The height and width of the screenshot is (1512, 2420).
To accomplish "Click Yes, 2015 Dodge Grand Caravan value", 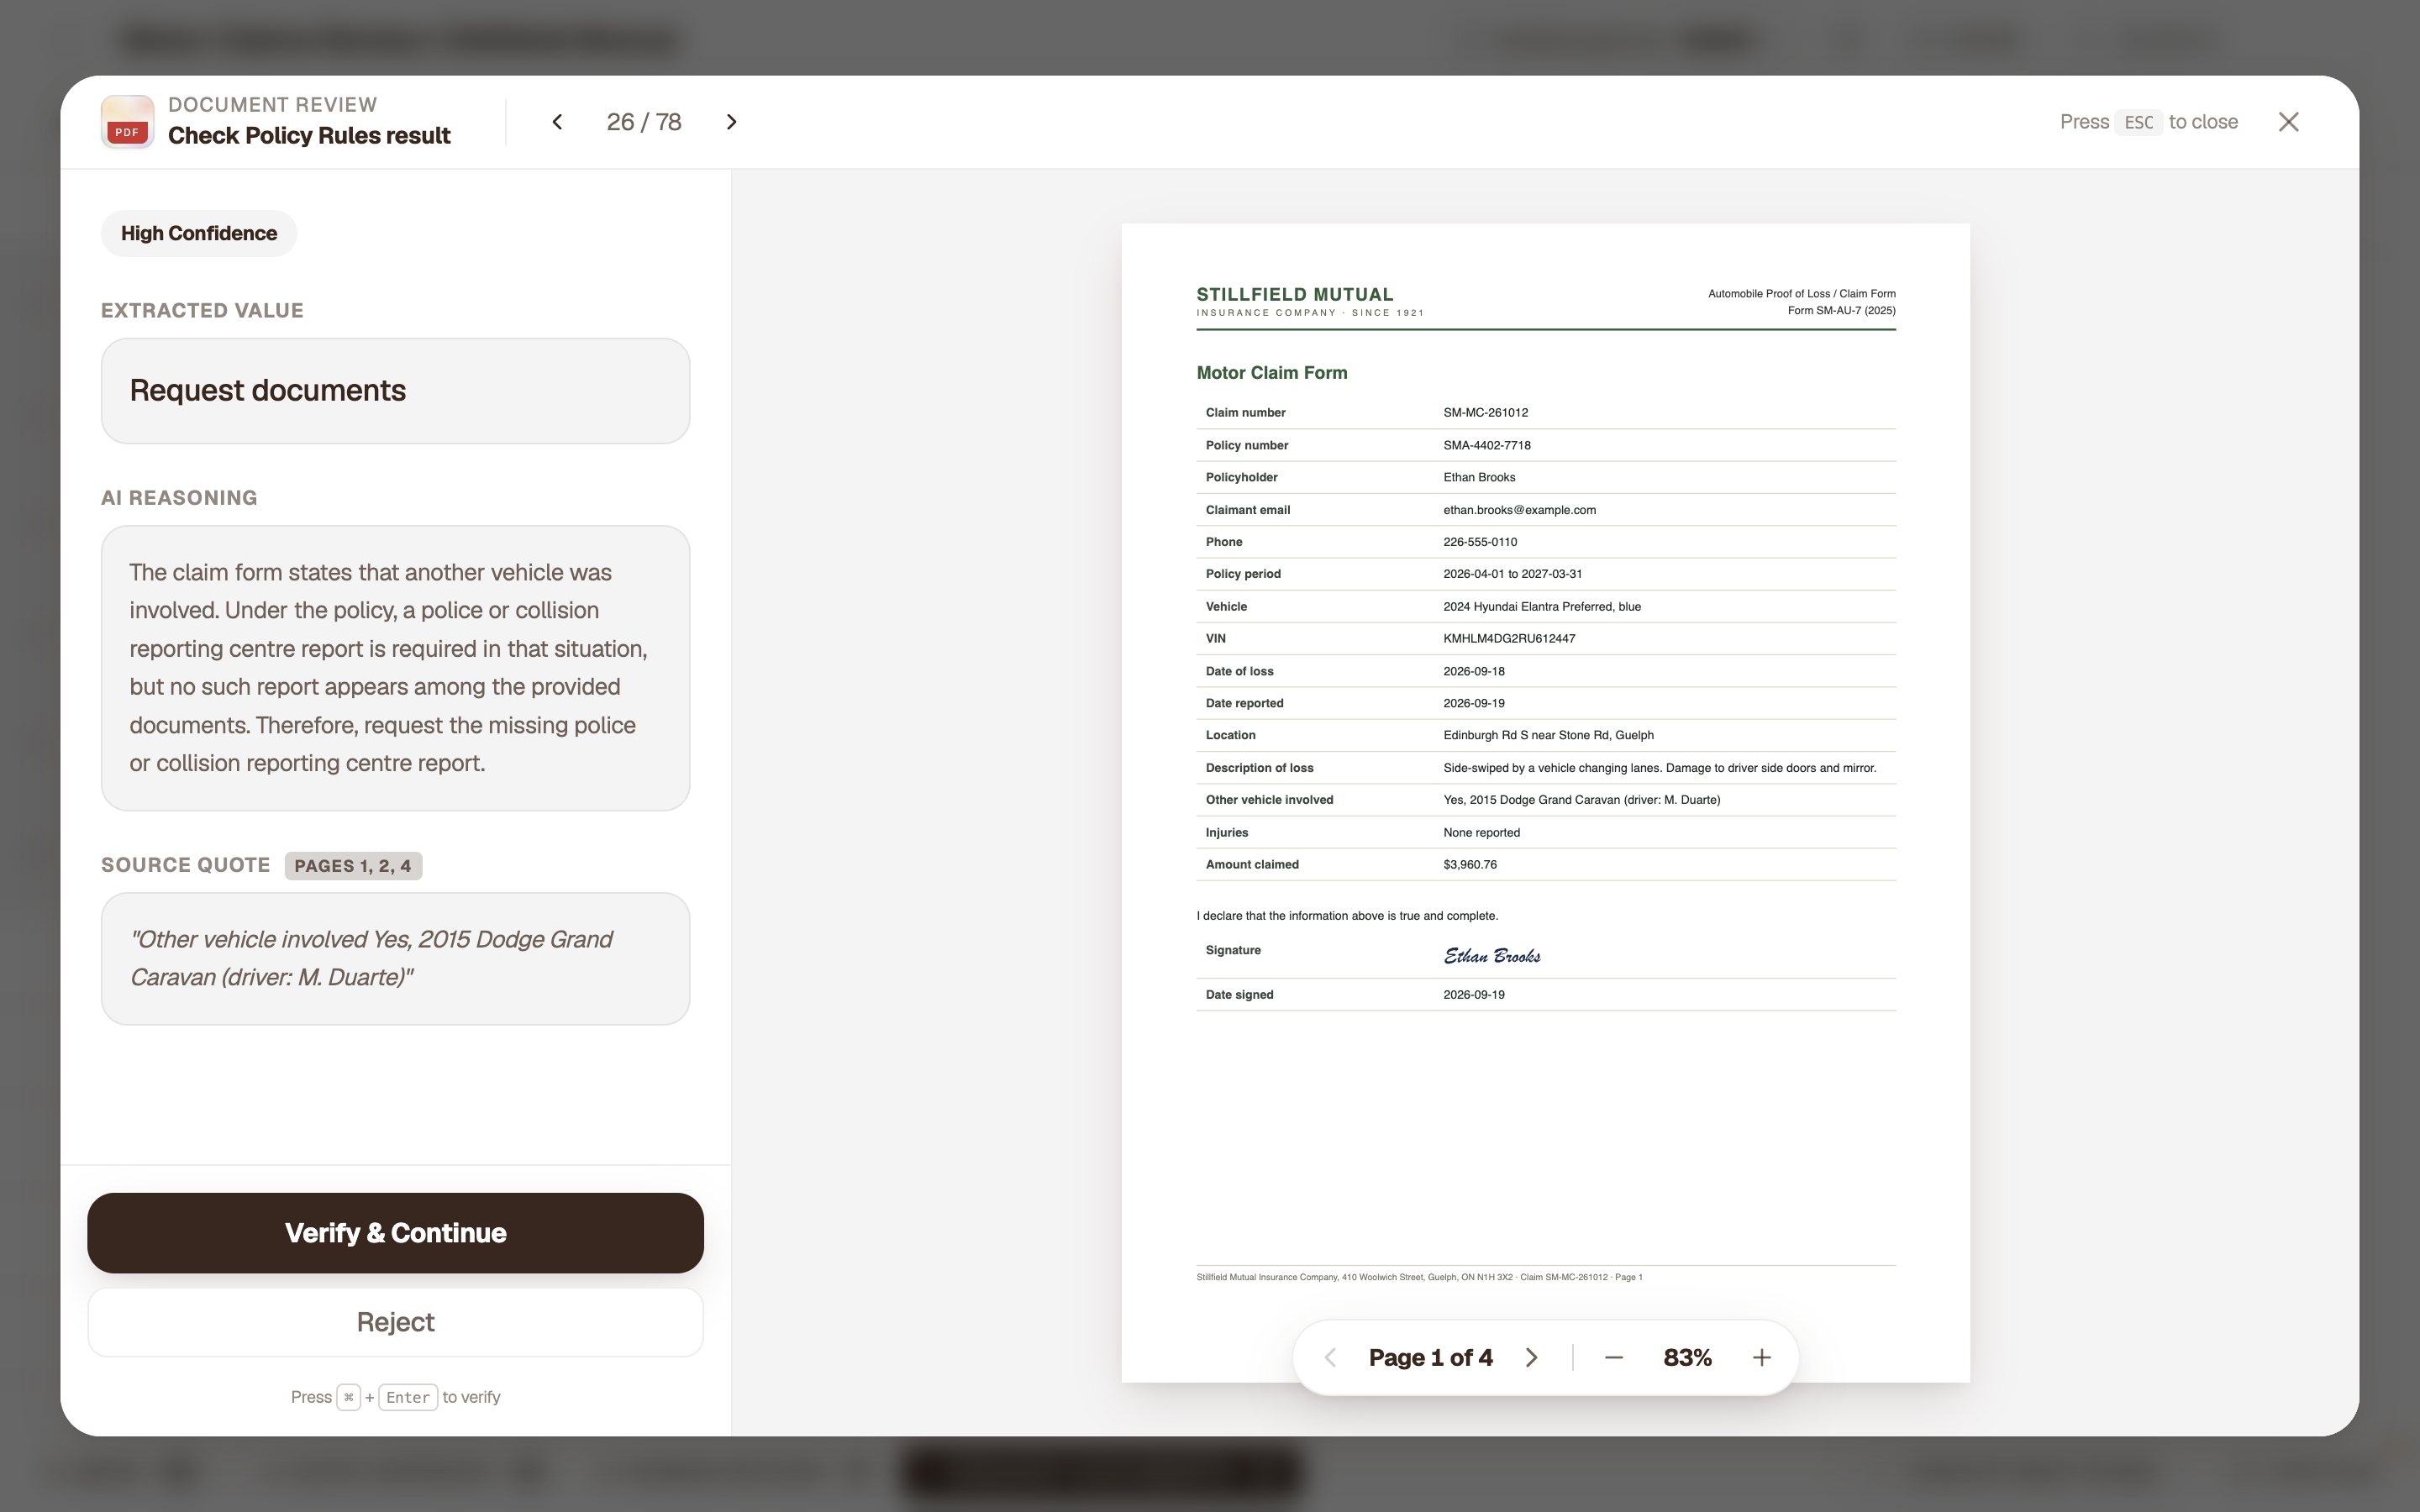I will [x=1581, y=800].
